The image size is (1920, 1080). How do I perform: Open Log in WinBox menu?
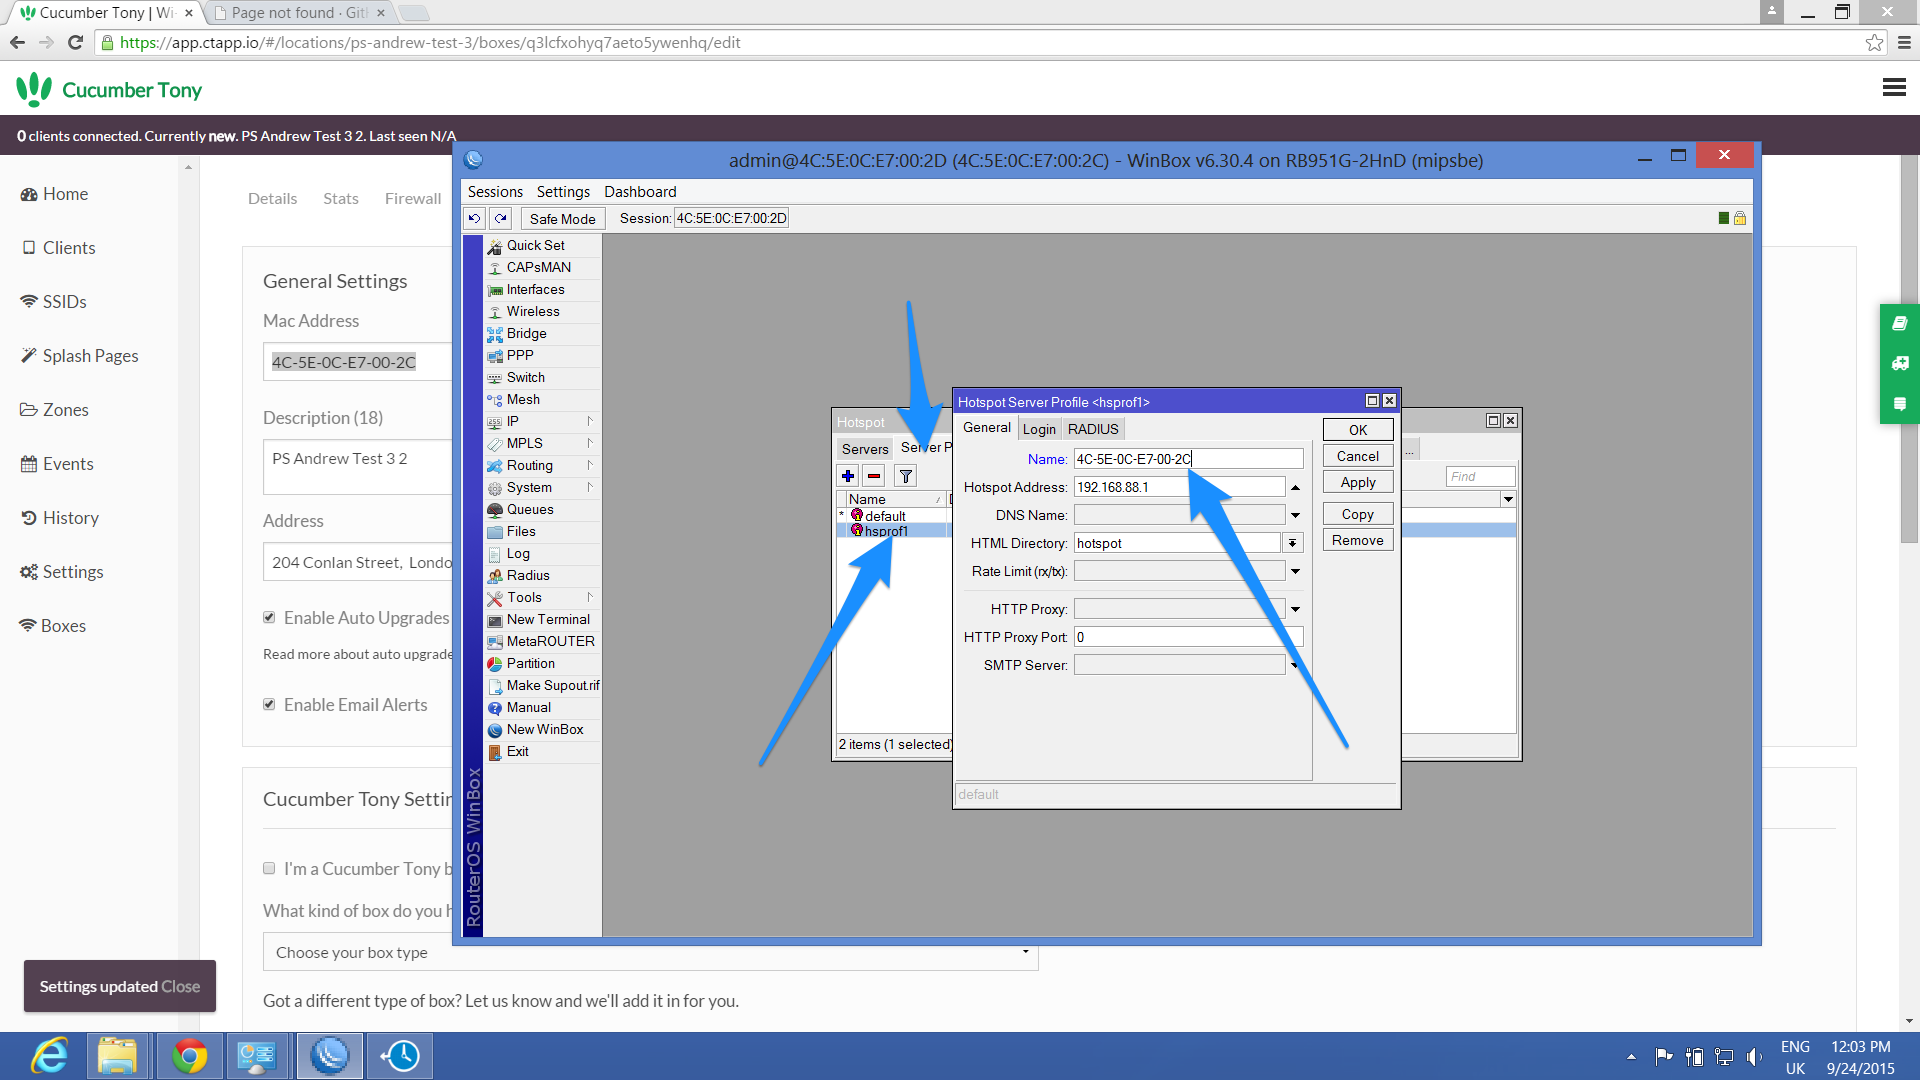coord(518,553)
